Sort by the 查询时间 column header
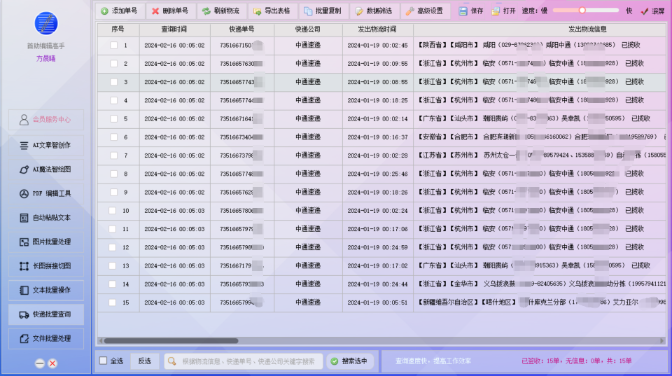 174,29
